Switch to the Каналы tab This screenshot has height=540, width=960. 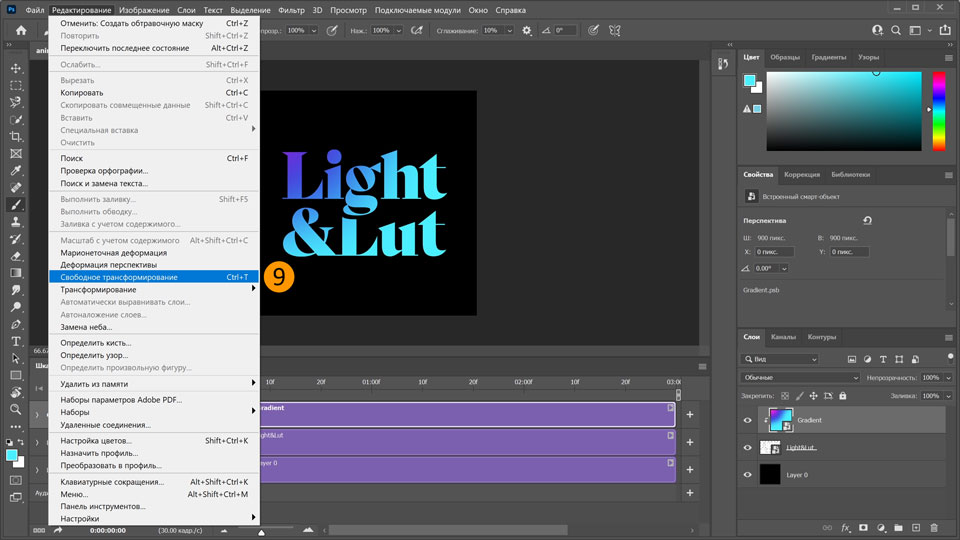tap(783, 337)
